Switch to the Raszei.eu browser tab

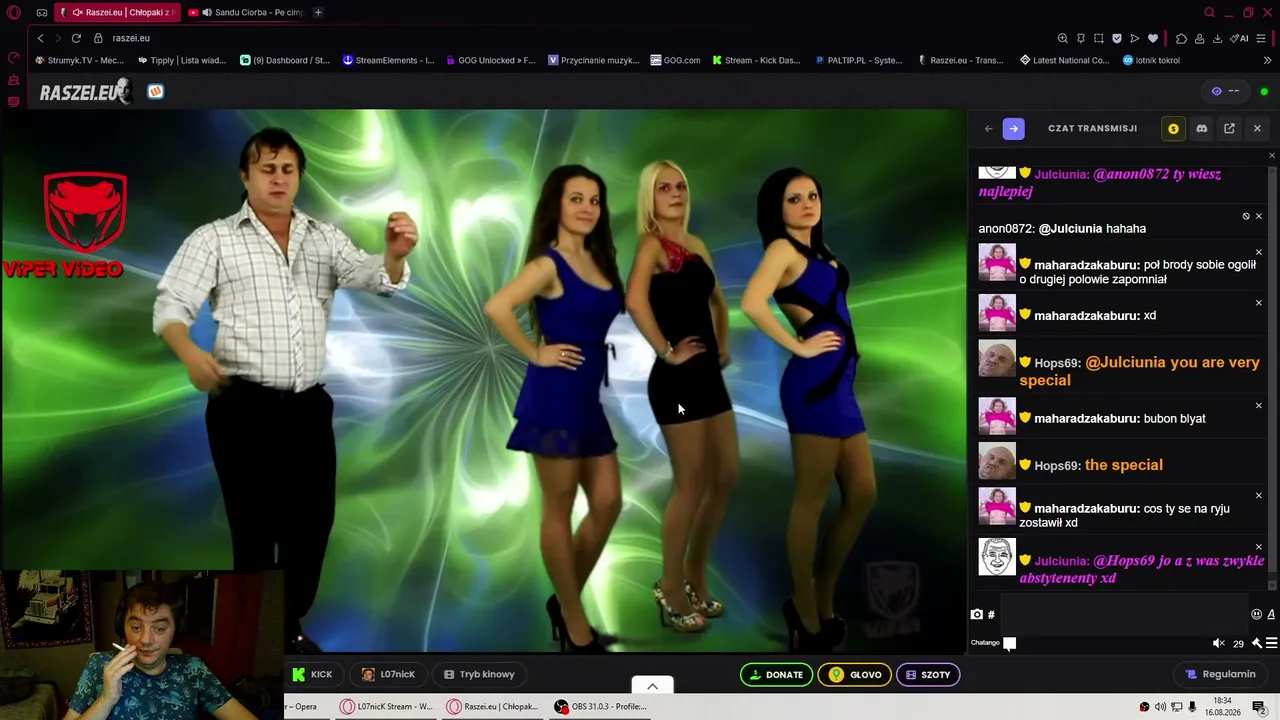[117, 13]
